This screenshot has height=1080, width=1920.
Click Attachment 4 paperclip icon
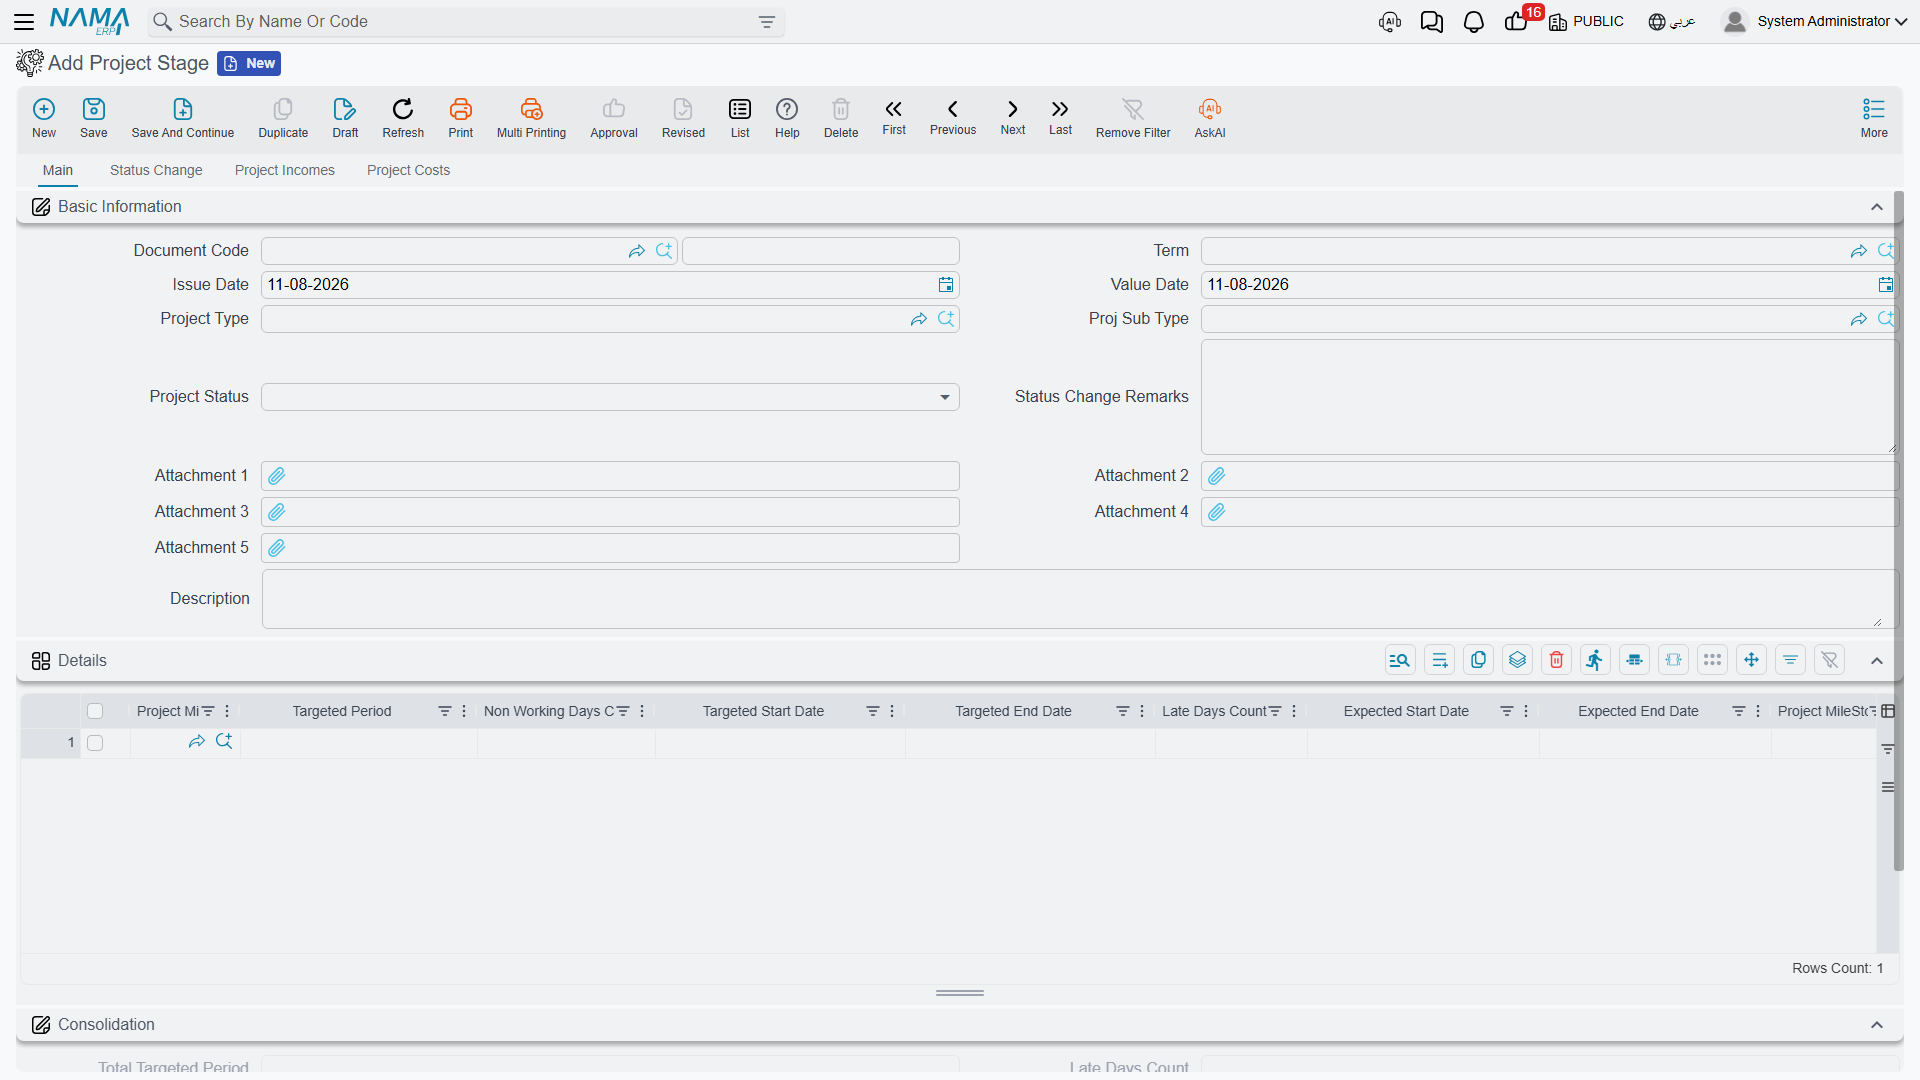pyautogui.click(x=1217, y=512)
